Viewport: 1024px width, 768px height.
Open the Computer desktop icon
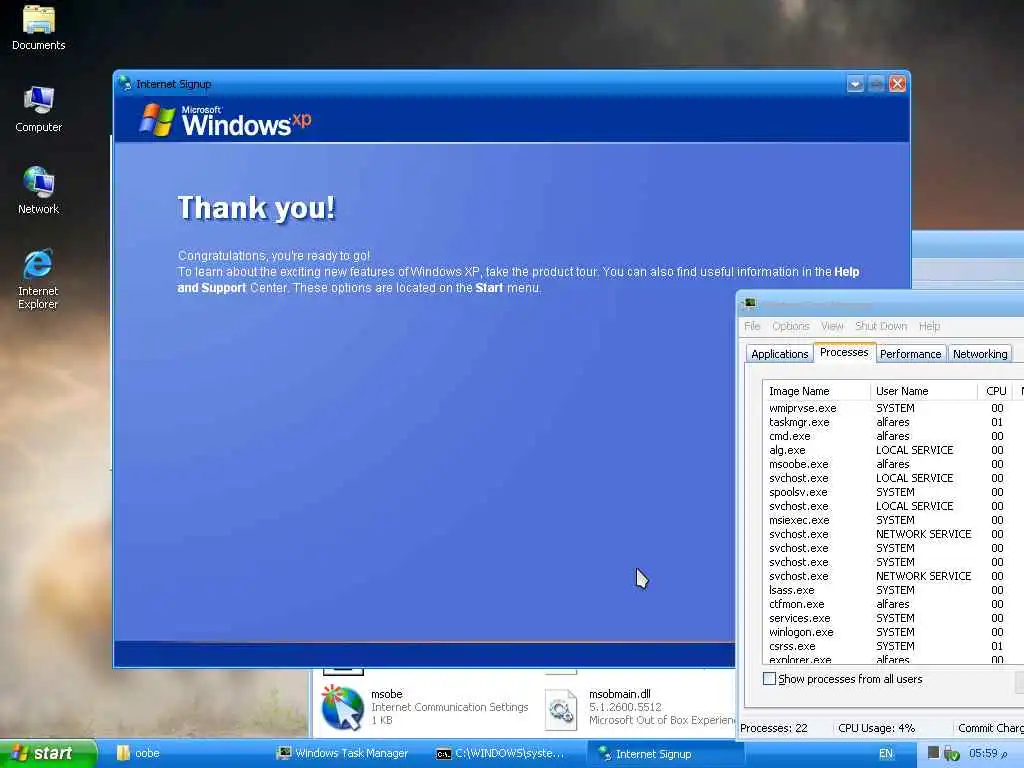pos(39,110)
